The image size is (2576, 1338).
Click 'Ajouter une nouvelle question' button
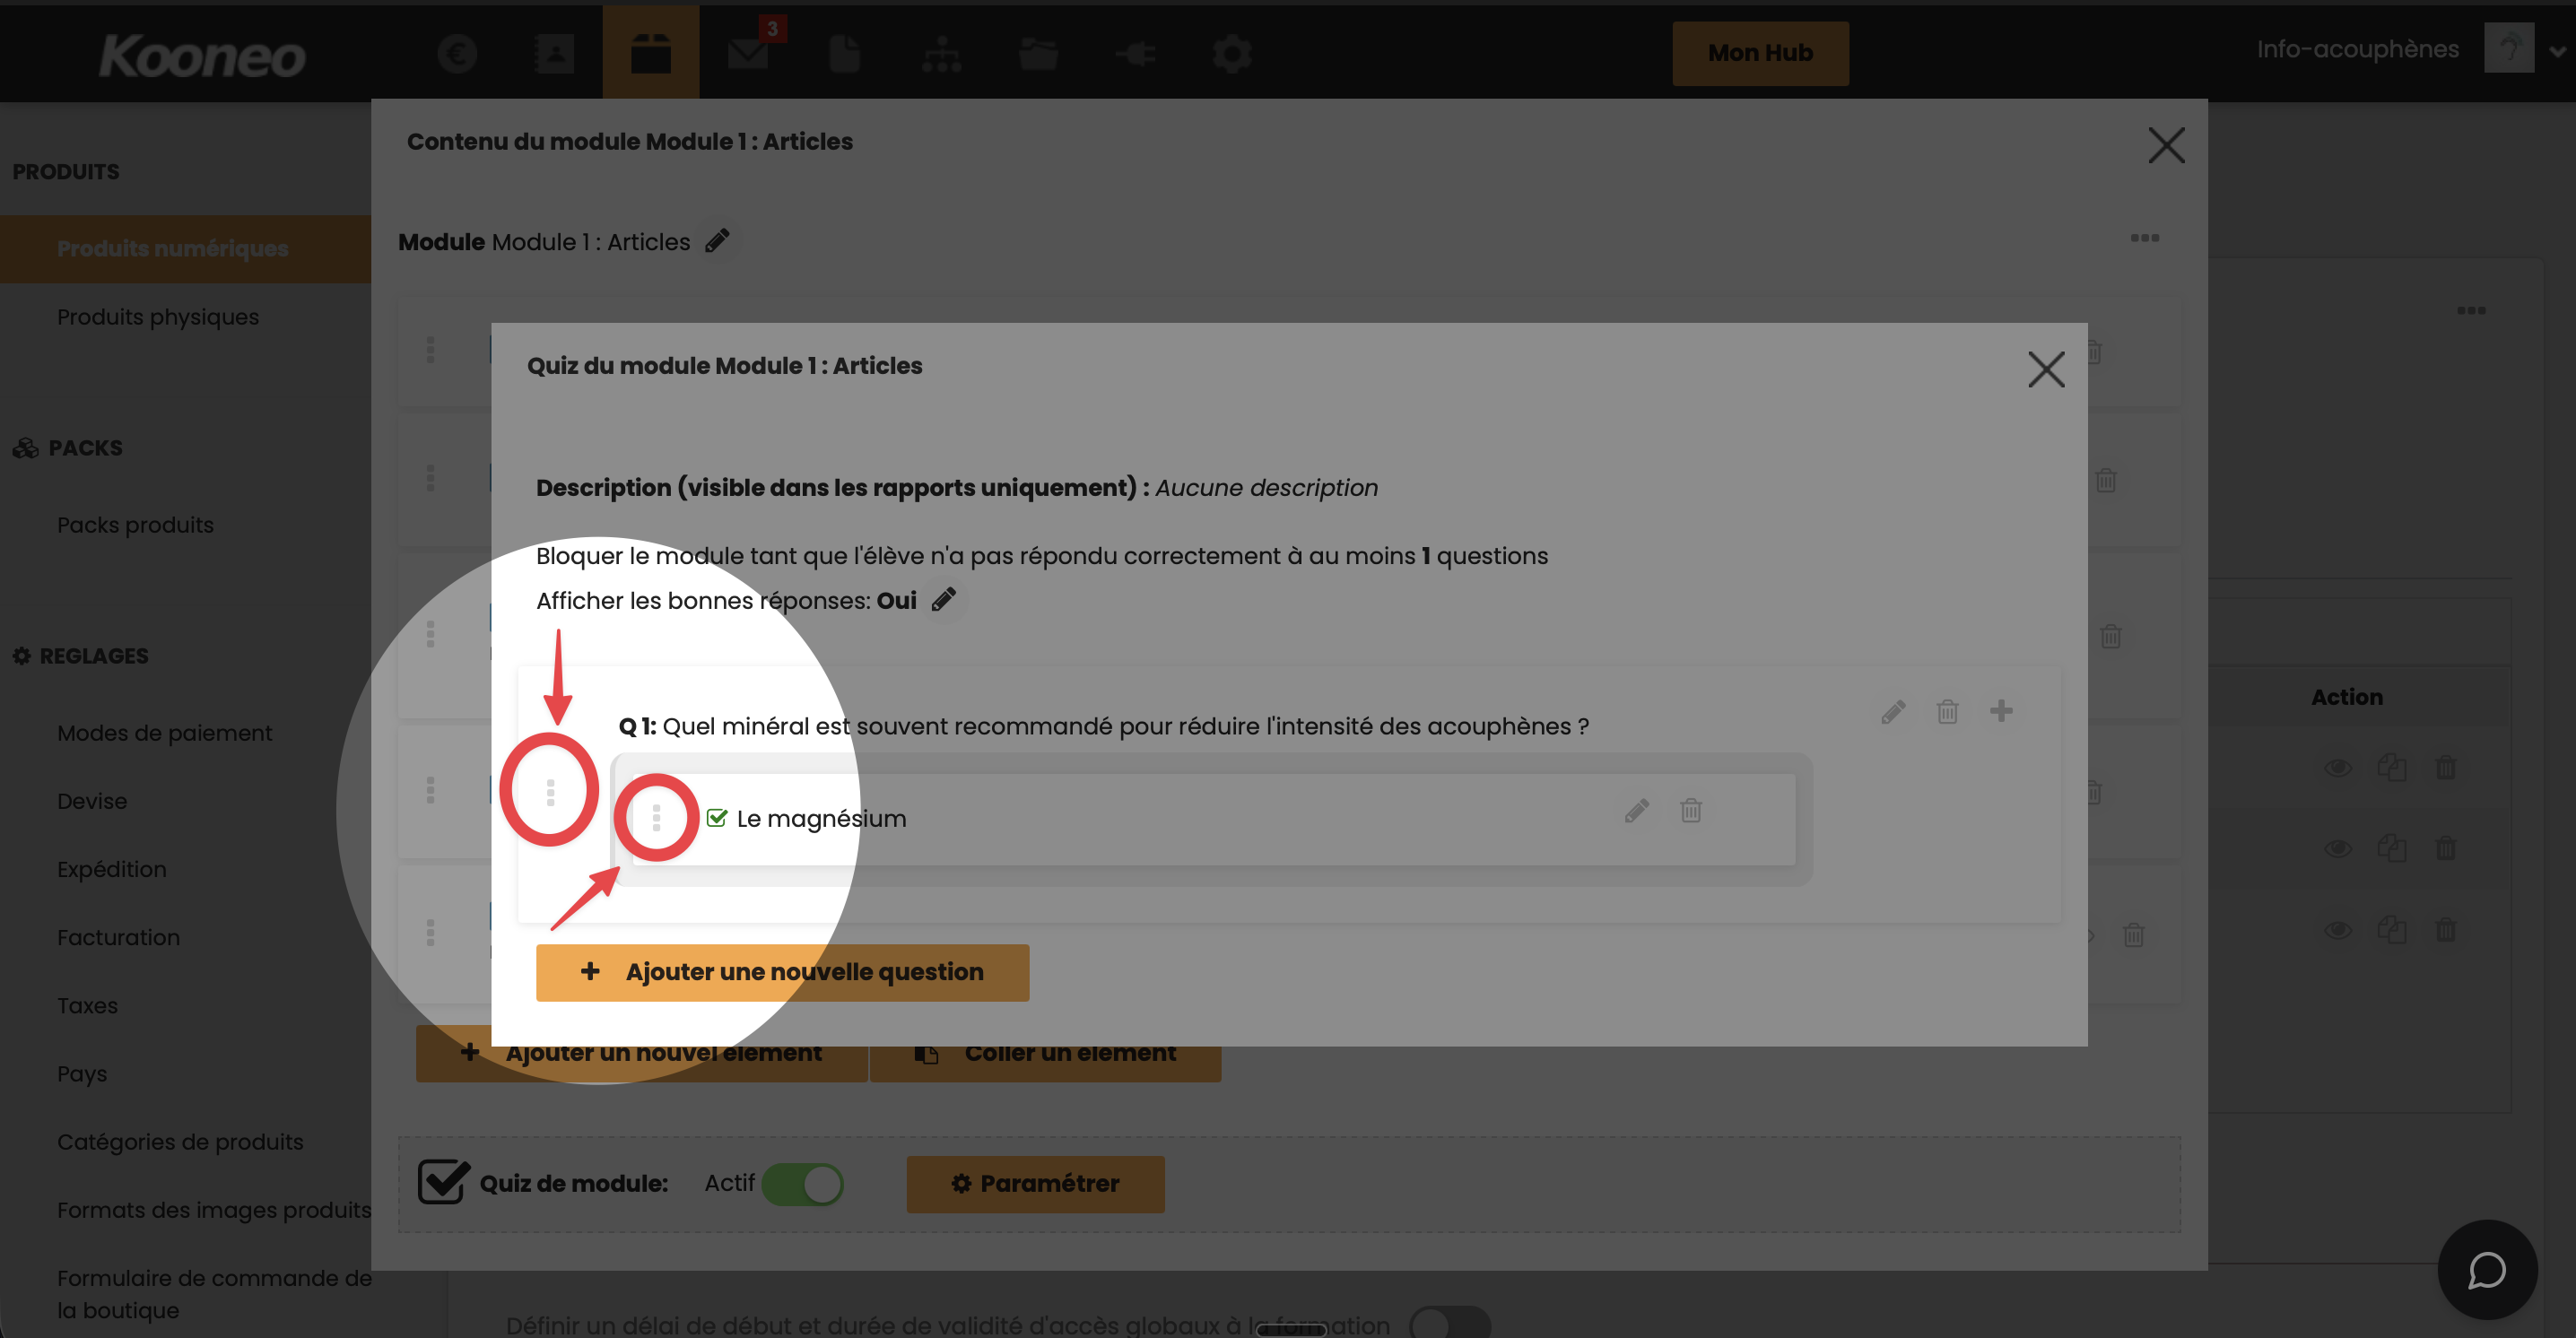point(782,972)
